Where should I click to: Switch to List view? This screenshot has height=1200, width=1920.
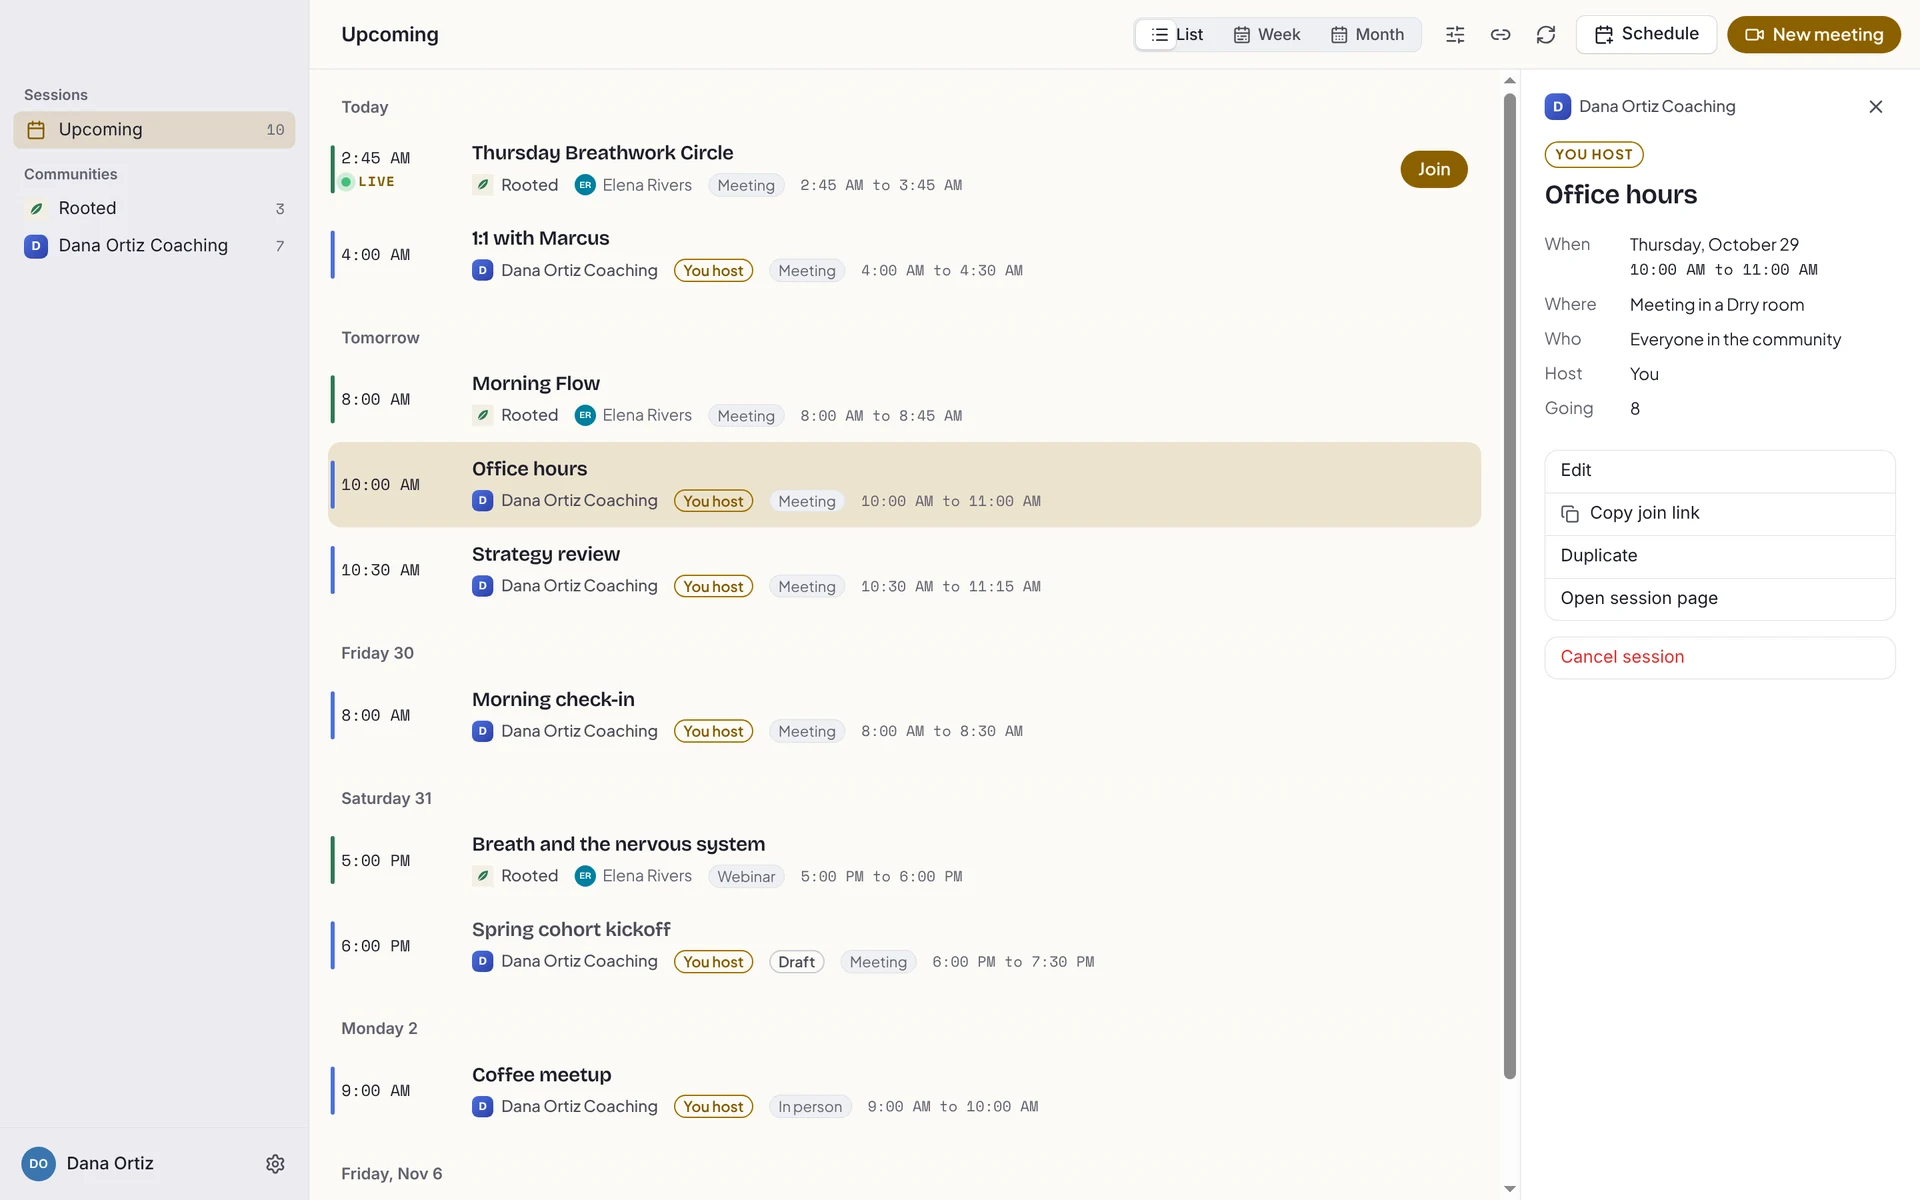coord(1177,35)
